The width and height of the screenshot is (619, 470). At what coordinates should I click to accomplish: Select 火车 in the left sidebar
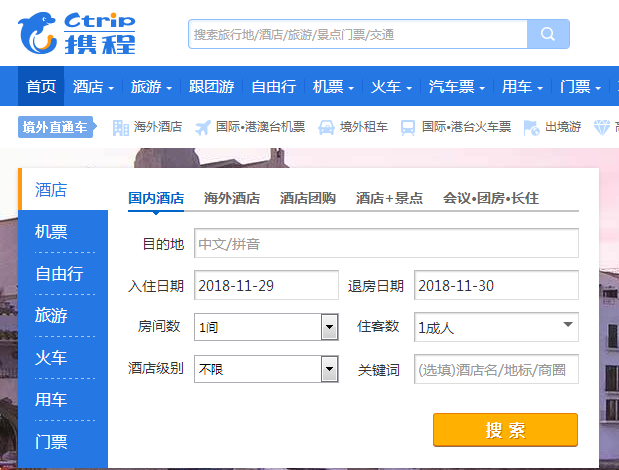pos(51,357)
